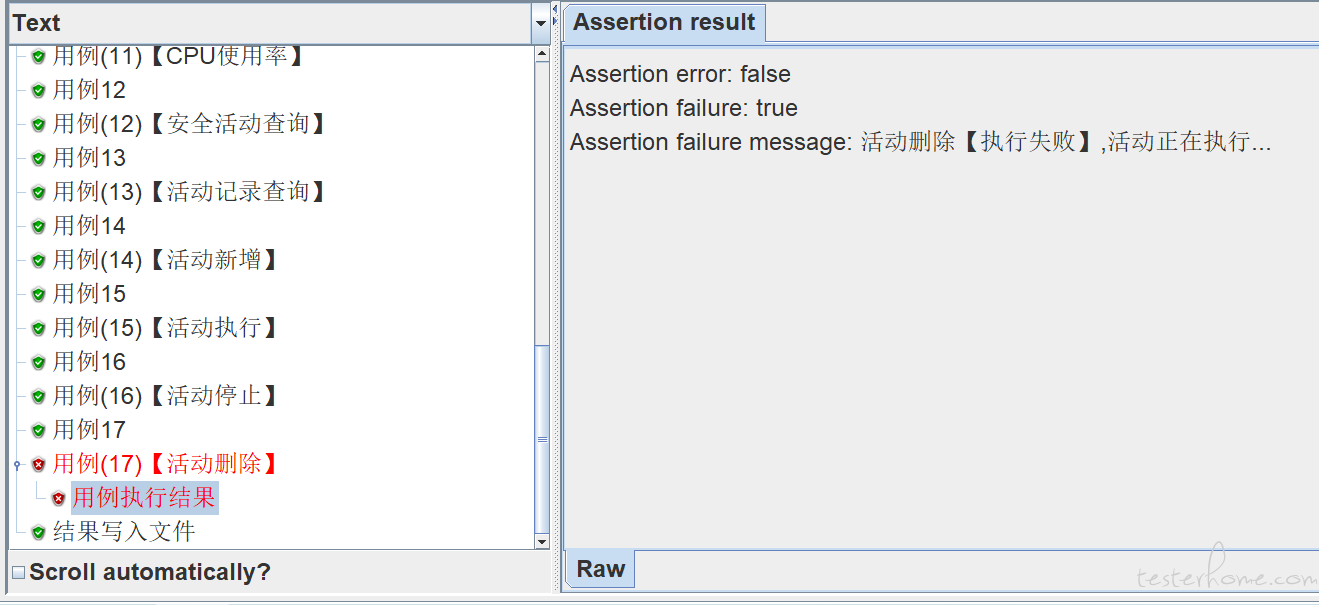
Task: Enable the Scroll automatically checkbox
Action: pos(18,573)
